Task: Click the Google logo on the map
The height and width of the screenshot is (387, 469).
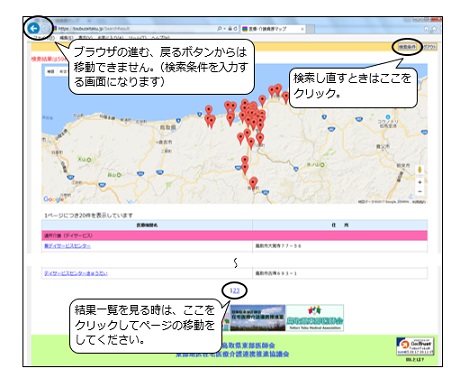Action: click(x=53, y=199)
